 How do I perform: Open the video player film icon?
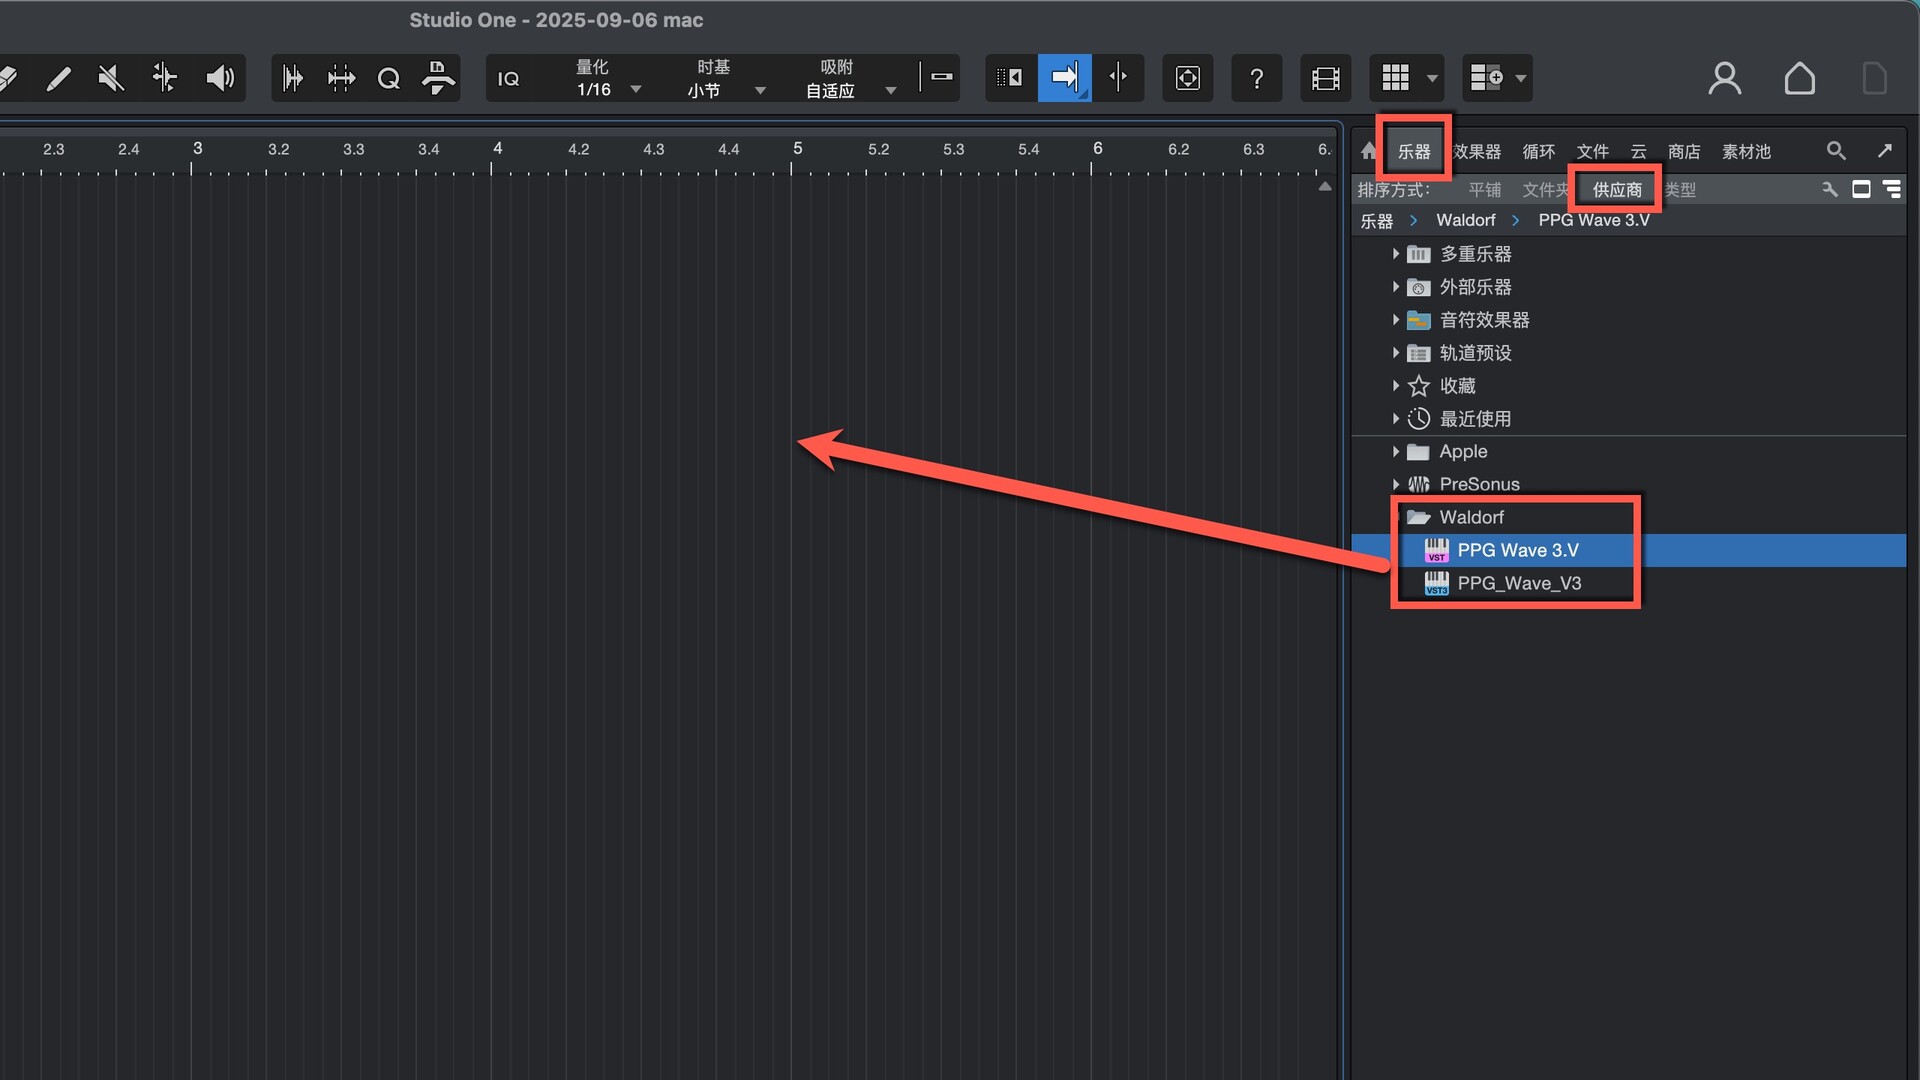(x=1325, y=78)
